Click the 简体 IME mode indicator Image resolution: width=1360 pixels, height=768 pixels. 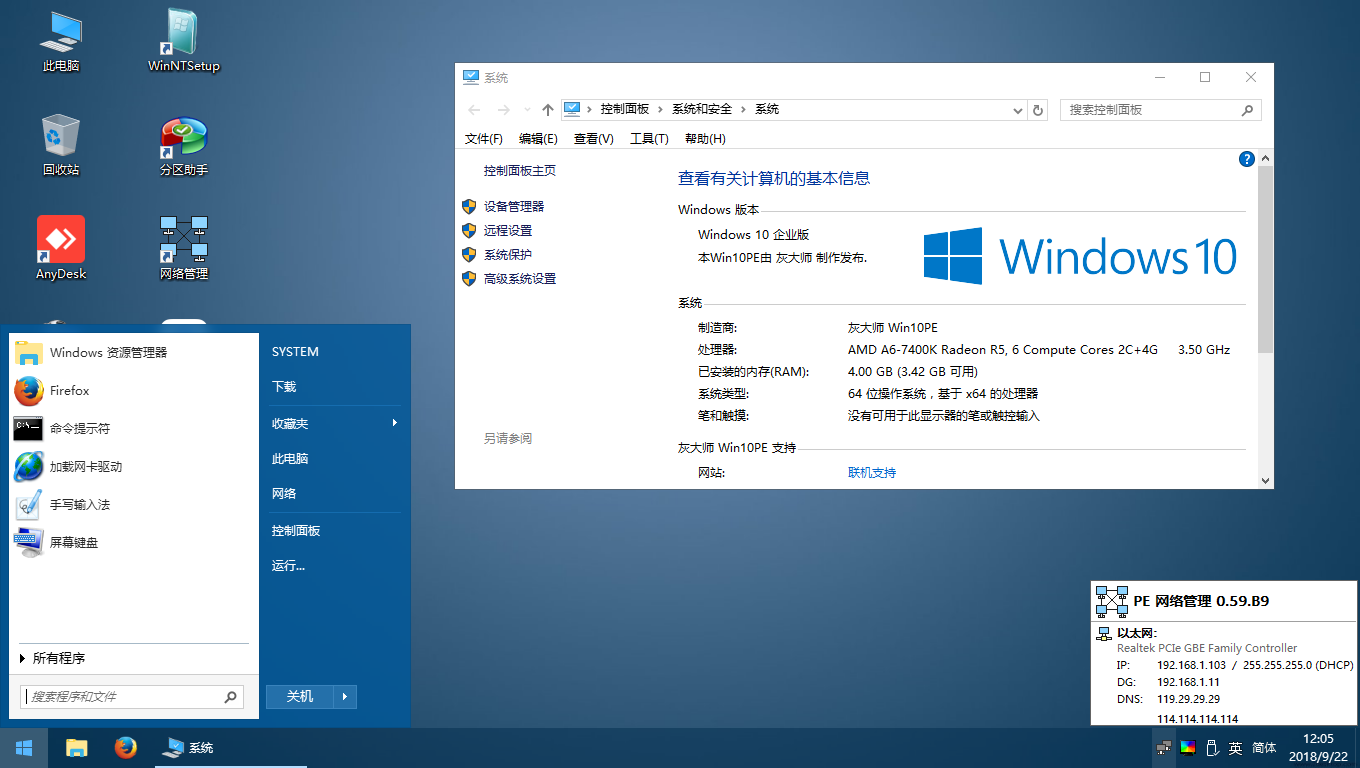point(1264,747)
